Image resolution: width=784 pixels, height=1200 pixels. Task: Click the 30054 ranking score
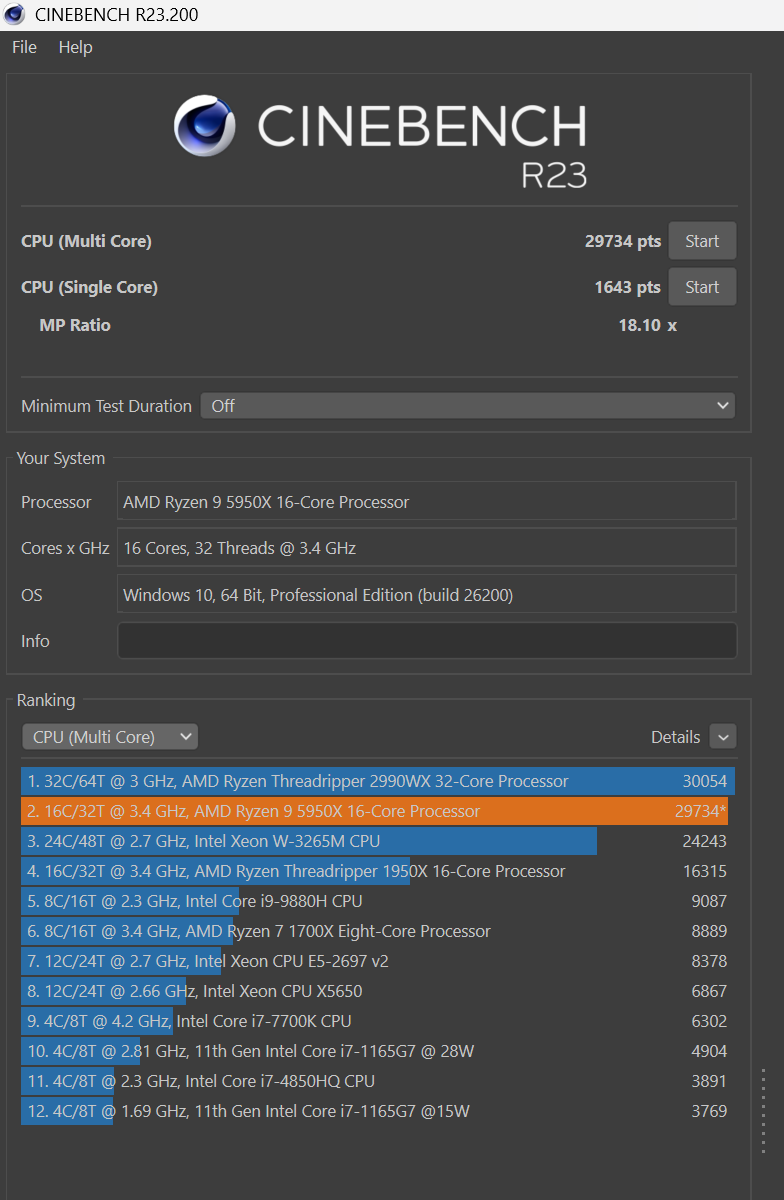click(x=704, y=781)
